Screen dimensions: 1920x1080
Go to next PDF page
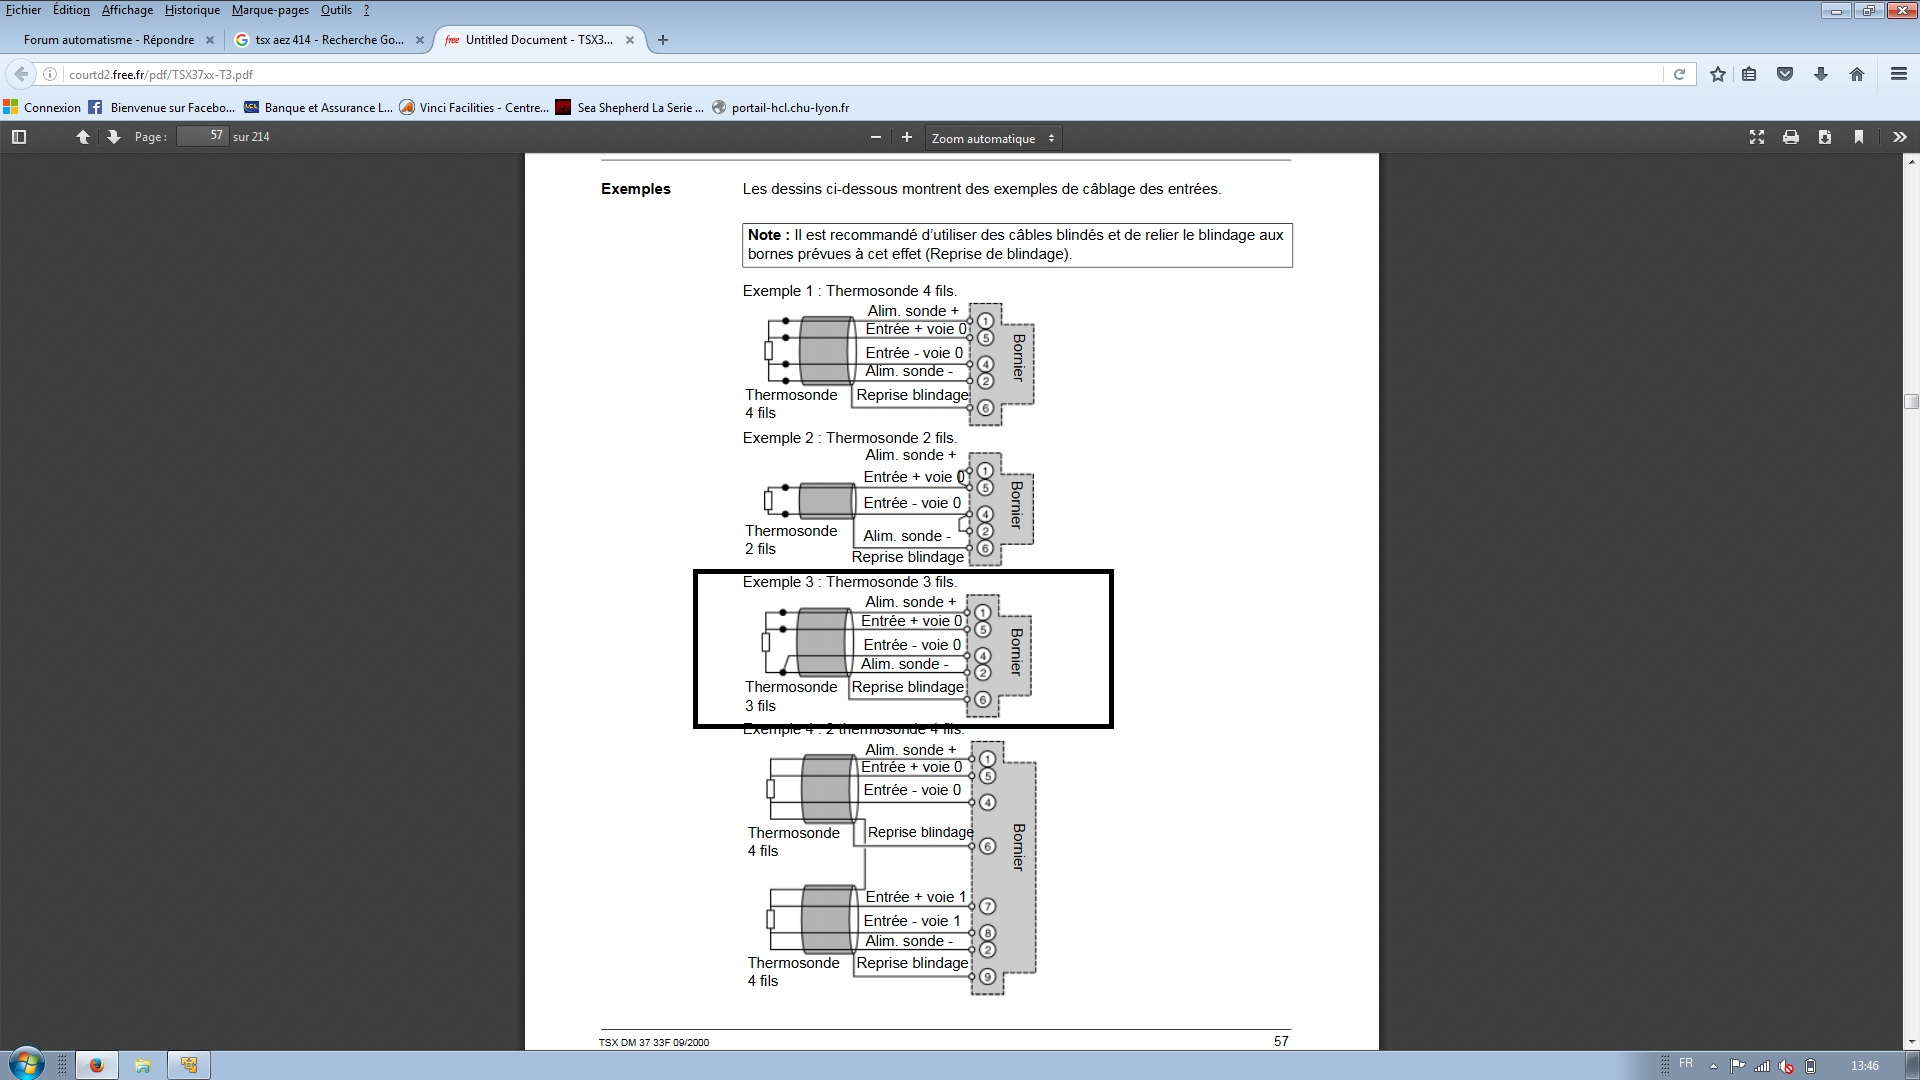[x=113, y=137]
